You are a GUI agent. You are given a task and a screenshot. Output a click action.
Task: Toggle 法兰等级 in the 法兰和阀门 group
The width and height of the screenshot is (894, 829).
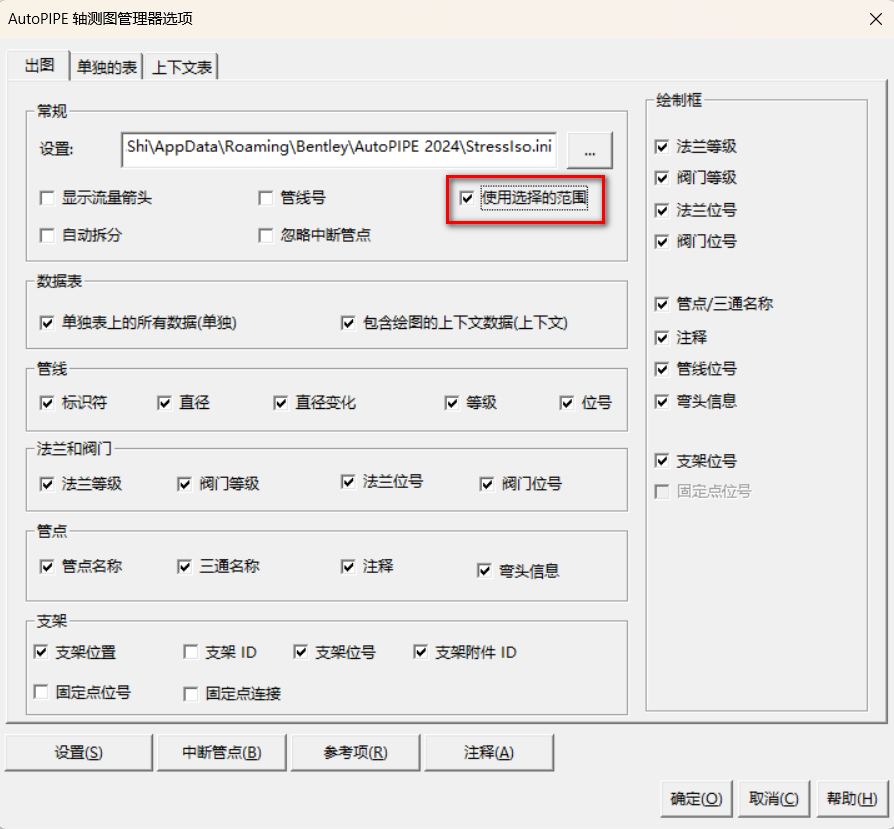[47, 484]
